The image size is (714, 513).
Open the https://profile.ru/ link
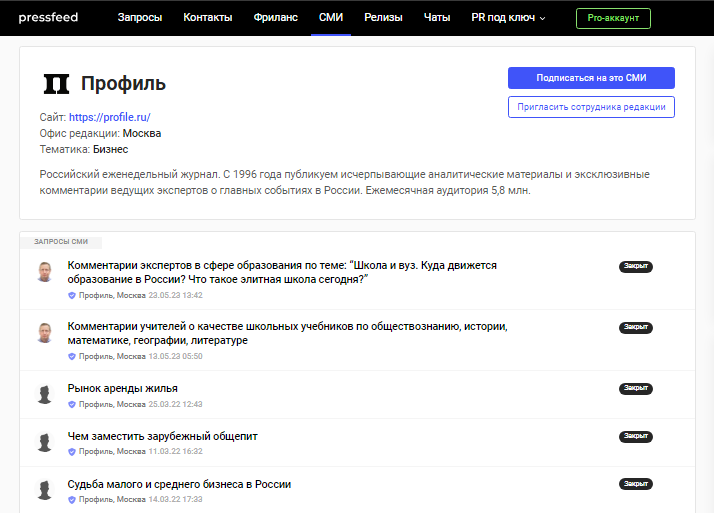click(110, 117)
